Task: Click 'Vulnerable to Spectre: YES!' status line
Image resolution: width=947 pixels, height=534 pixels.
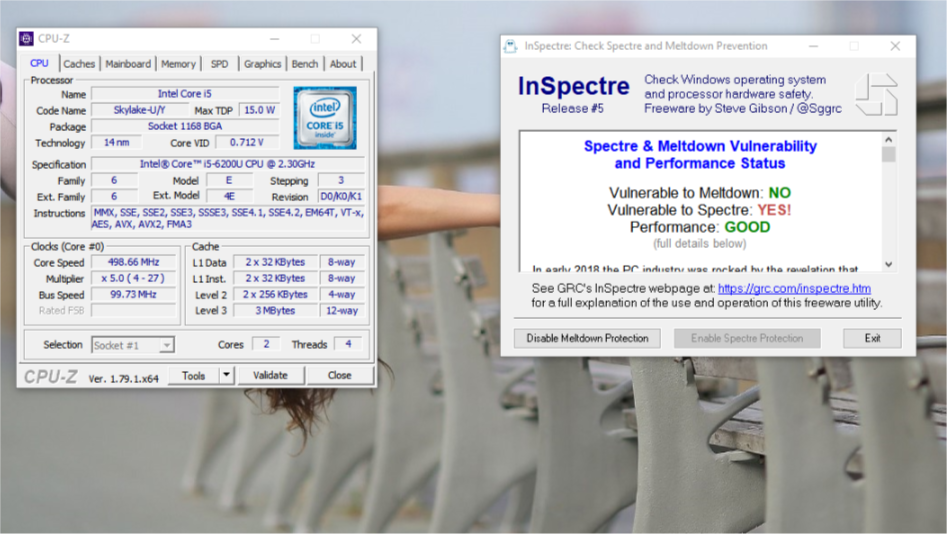Action: [x=699, y=210]
